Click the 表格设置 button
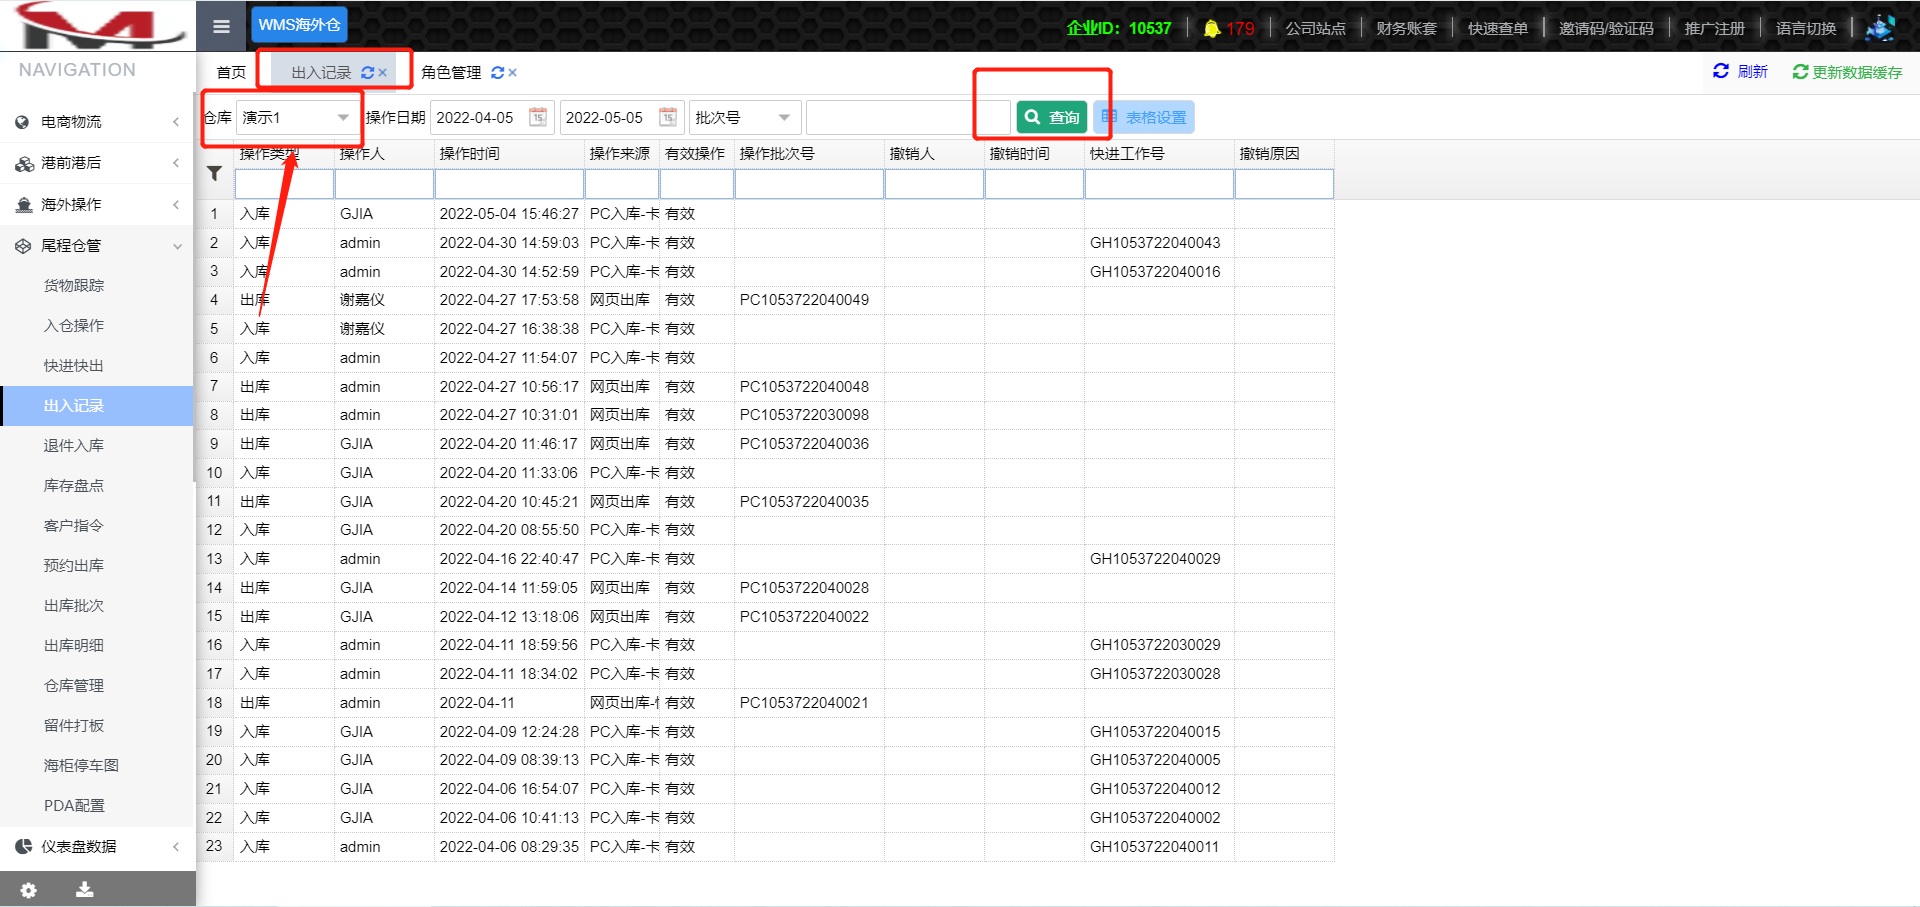The image size is (1920, 907). tap(1144, 118)
